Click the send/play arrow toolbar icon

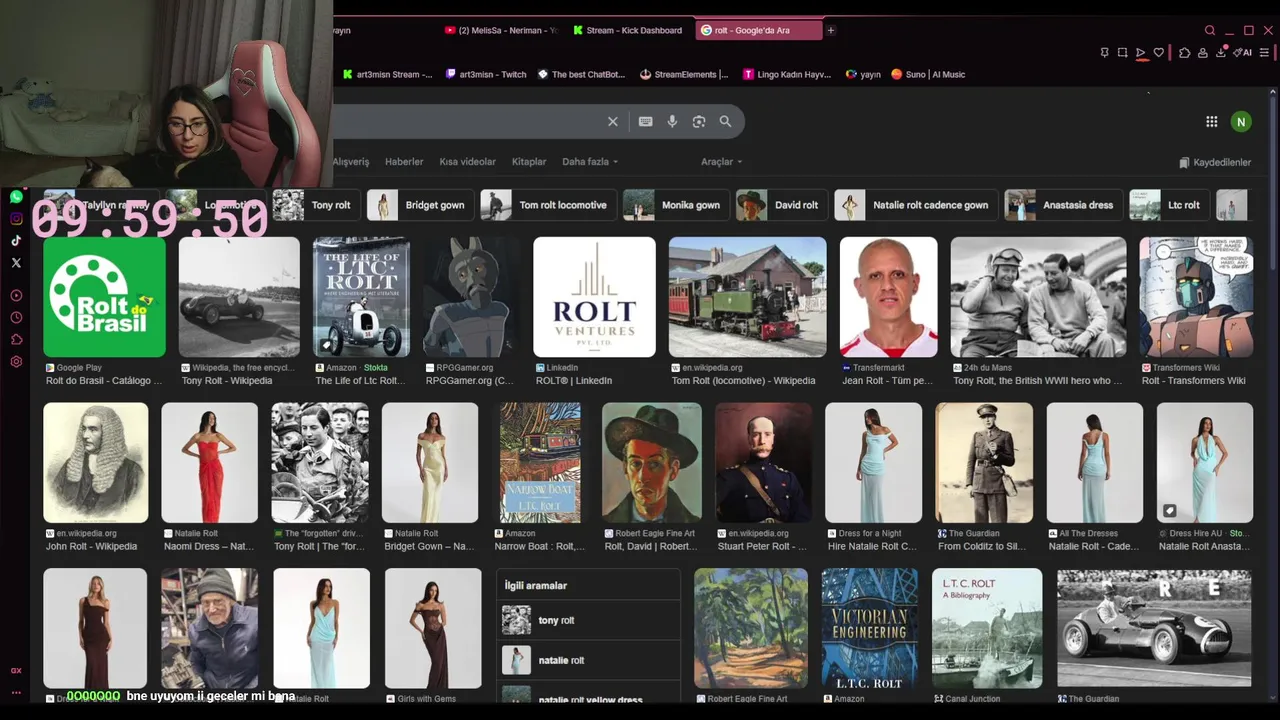1140,53
